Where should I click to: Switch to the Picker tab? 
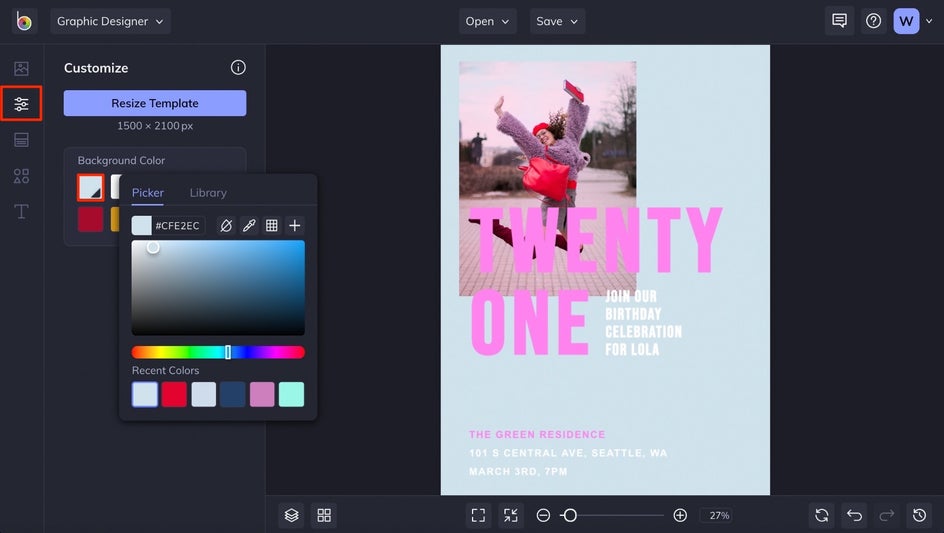click(x=148, y=193)
